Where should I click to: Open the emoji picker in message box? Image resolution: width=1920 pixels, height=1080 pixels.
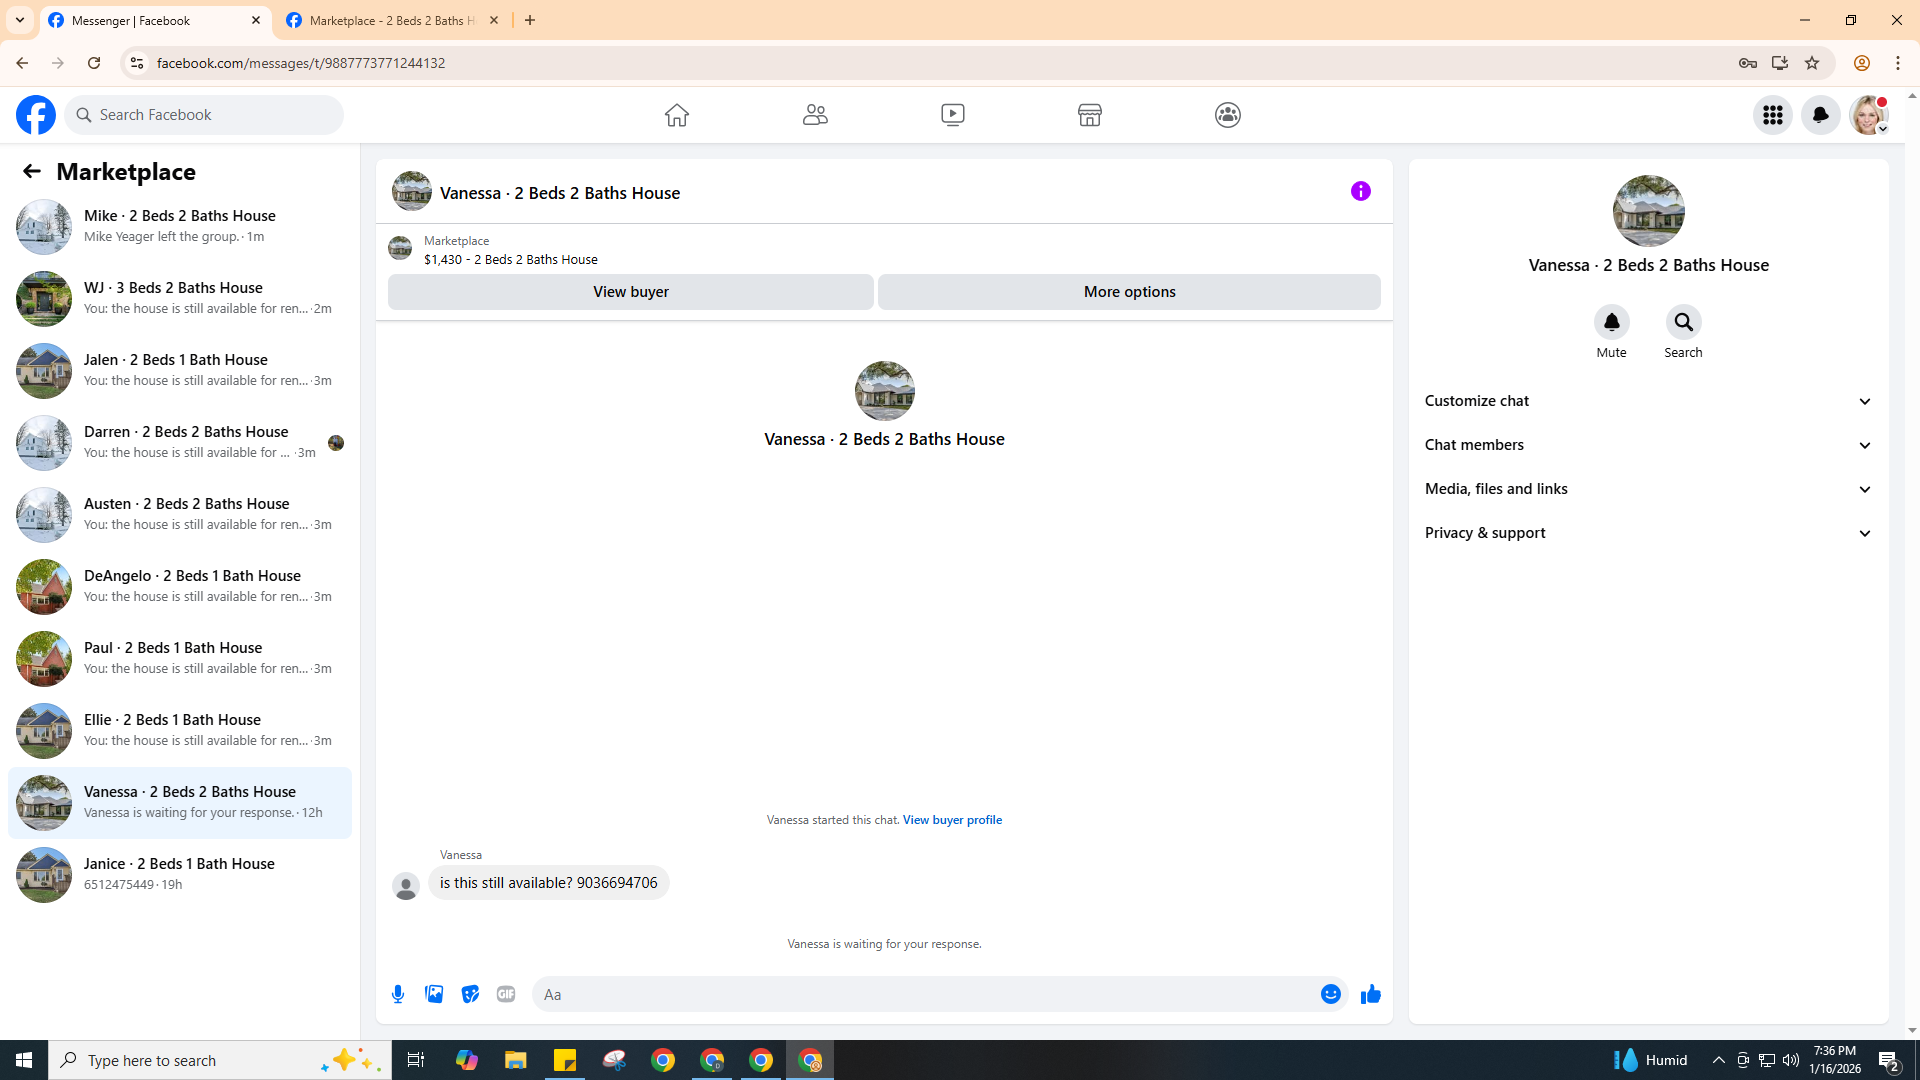(x=1330, y=994)
